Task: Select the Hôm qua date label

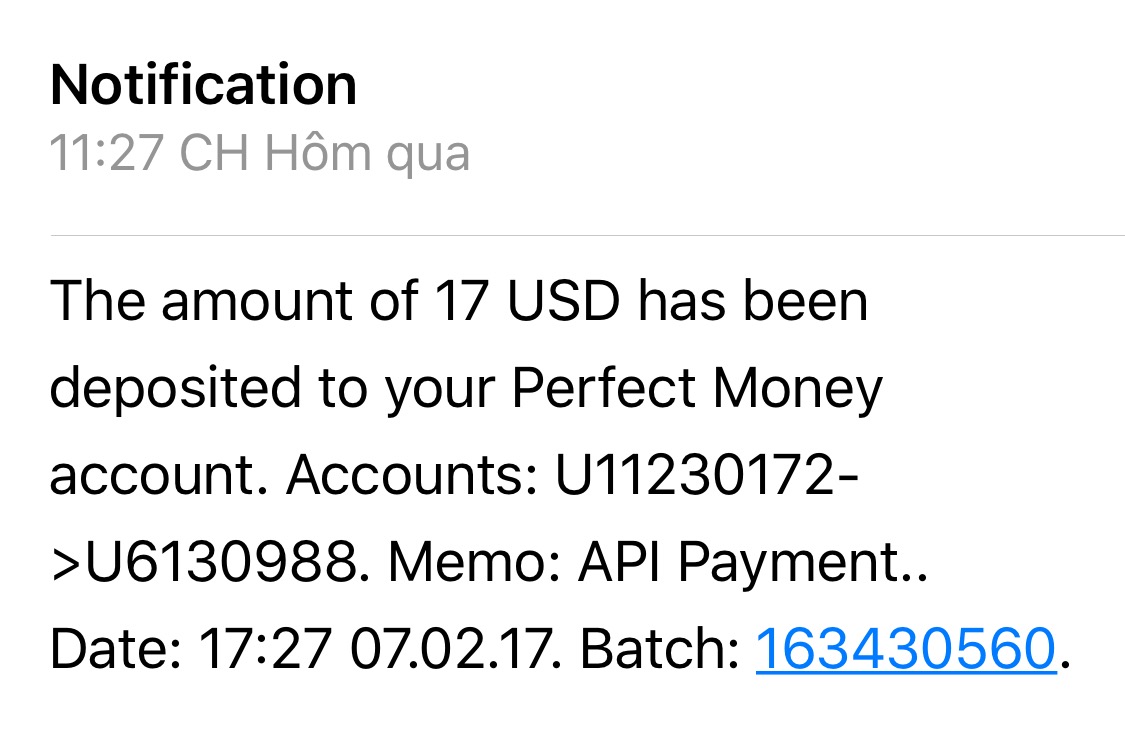Action: [366, 154]
